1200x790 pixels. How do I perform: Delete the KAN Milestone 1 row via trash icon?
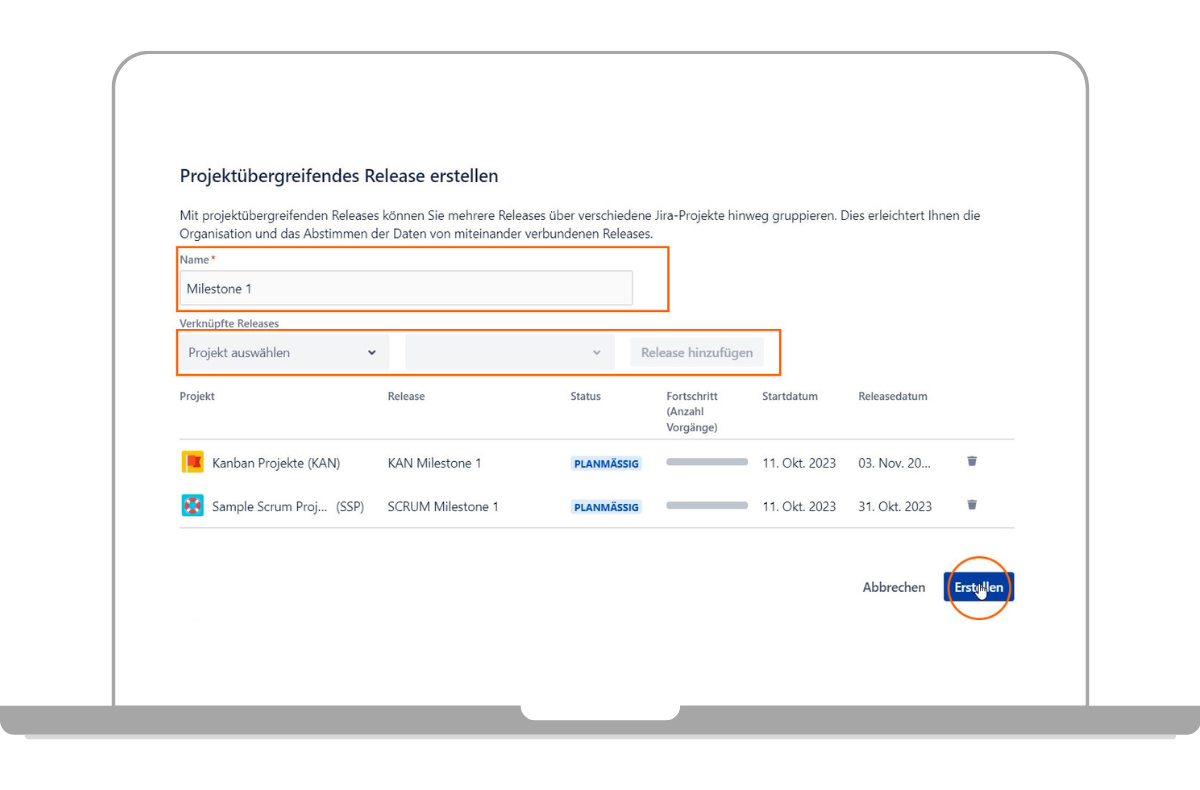pyautogui.click(x=971, y=461)
